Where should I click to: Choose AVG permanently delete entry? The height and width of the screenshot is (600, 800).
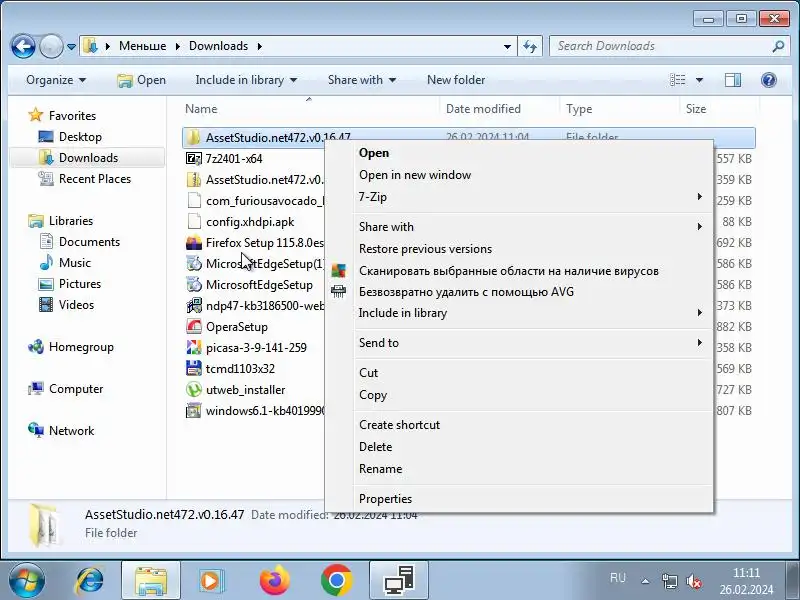519,292
